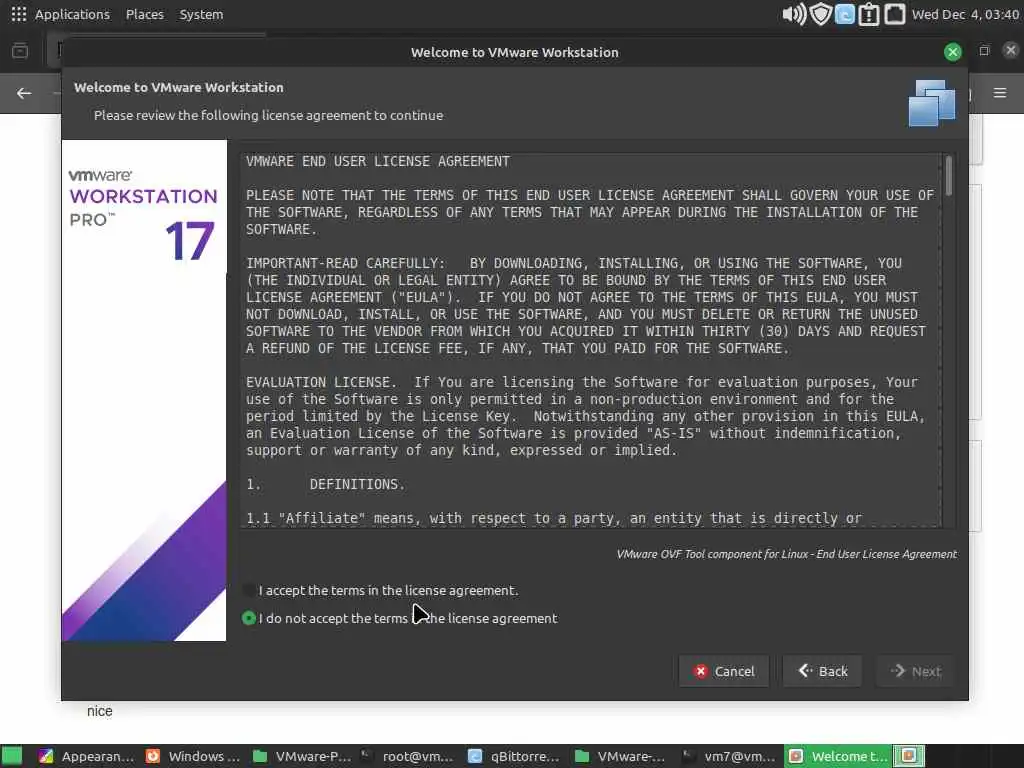
Task: Click the volume speaker icon in tray
Action: click(794, 14)
